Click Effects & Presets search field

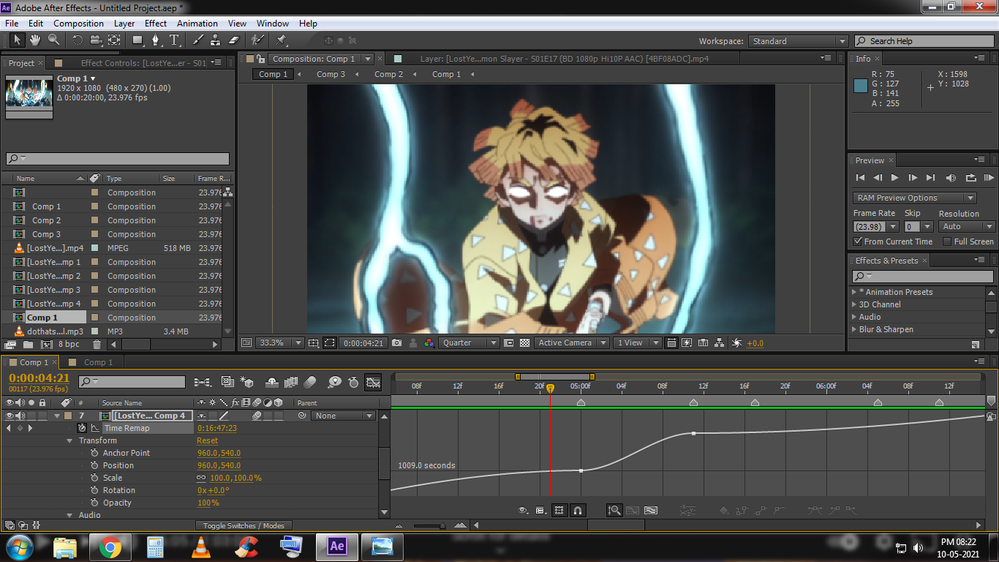(923, 276)
